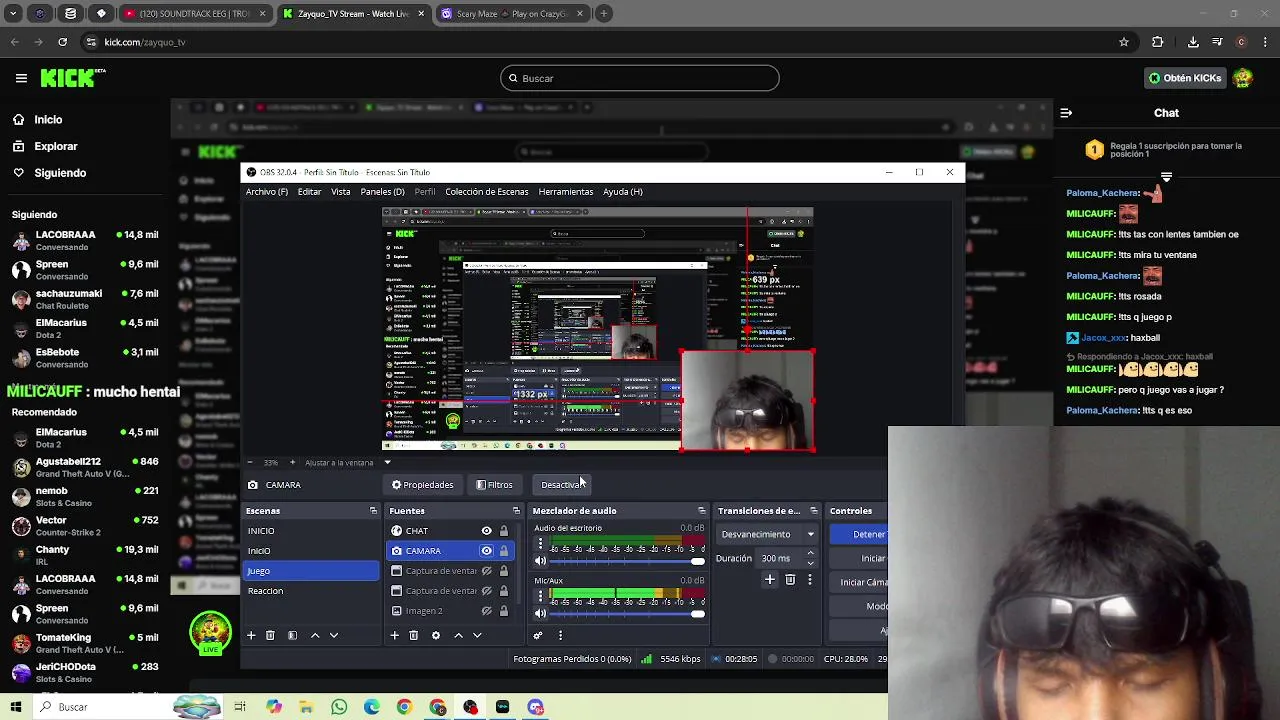Focus the Kick Buscar search field

(x=640, y=78)
